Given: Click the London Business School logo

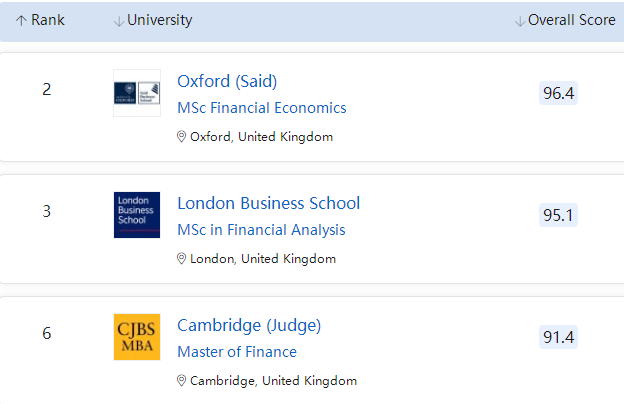Looking at the screenshot, I should (137, 215).
